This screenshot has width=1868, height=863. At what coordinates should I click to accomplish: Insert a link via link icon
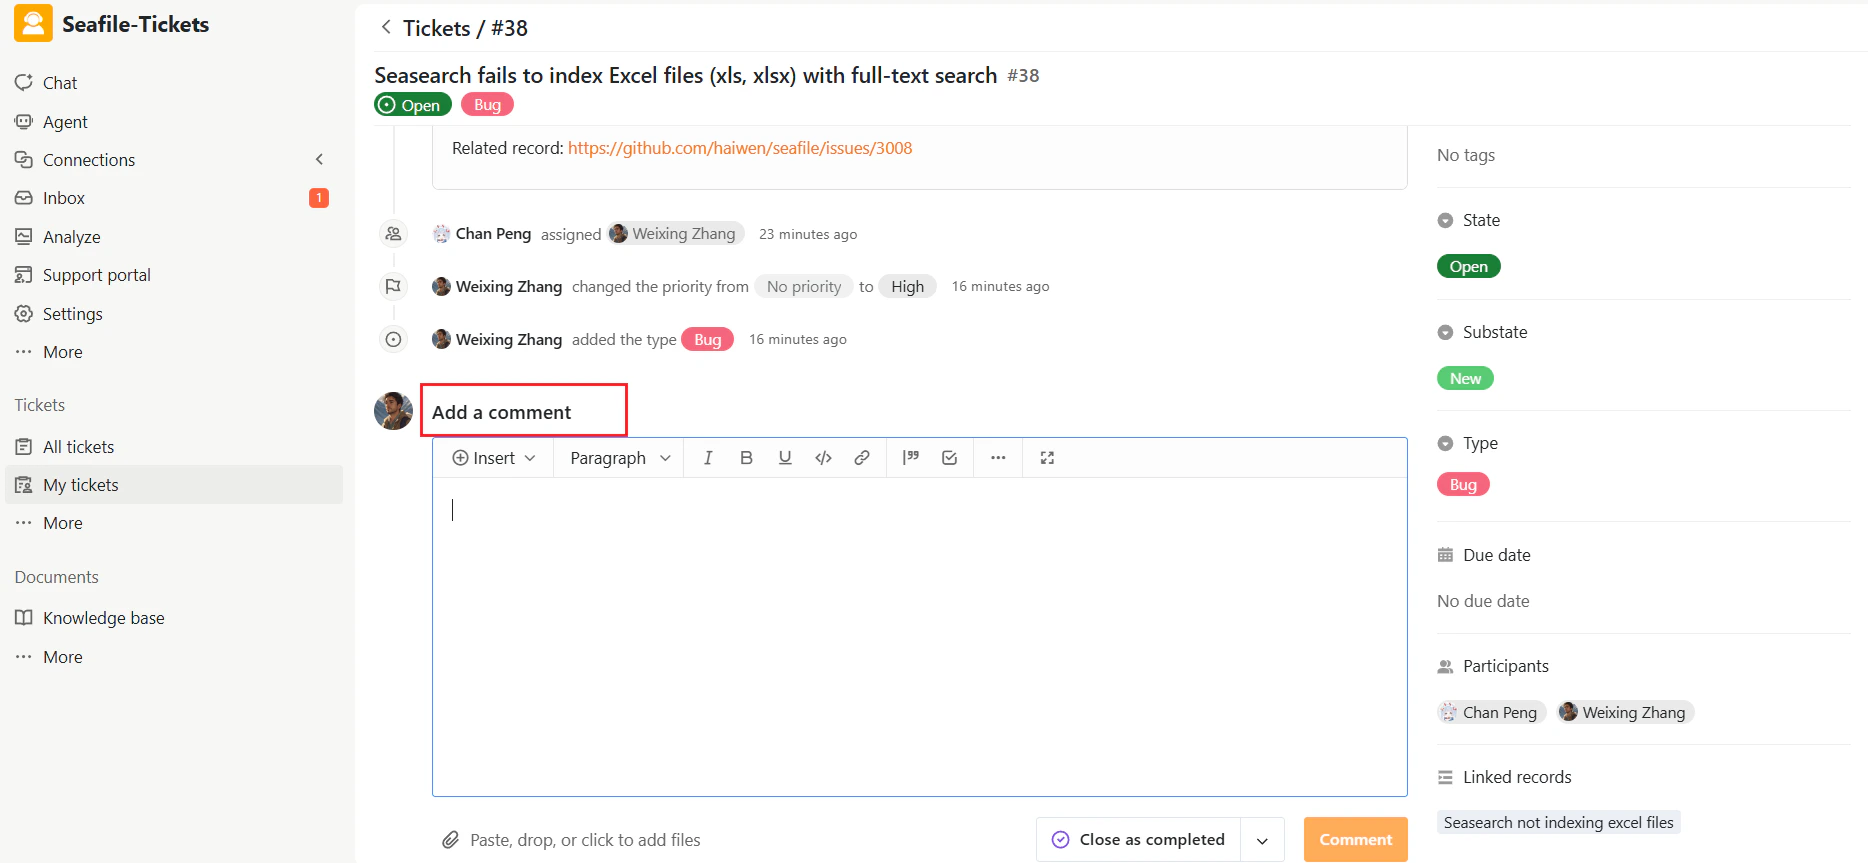[x=862, y=458]
